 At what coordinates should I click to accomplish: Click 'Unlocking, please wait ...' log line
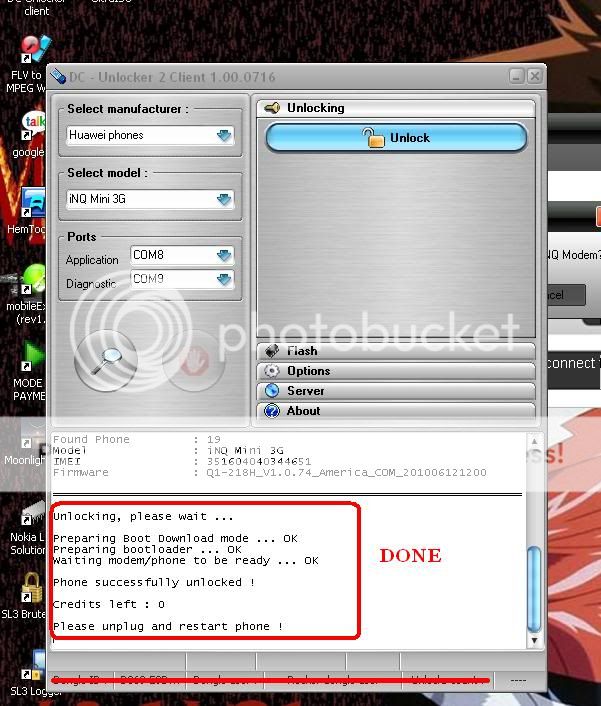click(143, 516)
